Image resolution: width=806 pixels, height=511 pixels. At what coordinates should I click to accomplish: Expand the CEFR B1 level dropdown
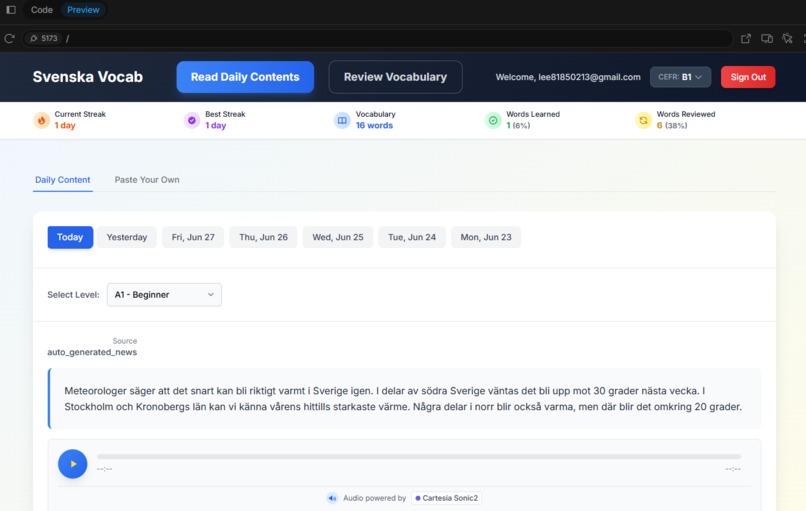[x=680, y=77]
